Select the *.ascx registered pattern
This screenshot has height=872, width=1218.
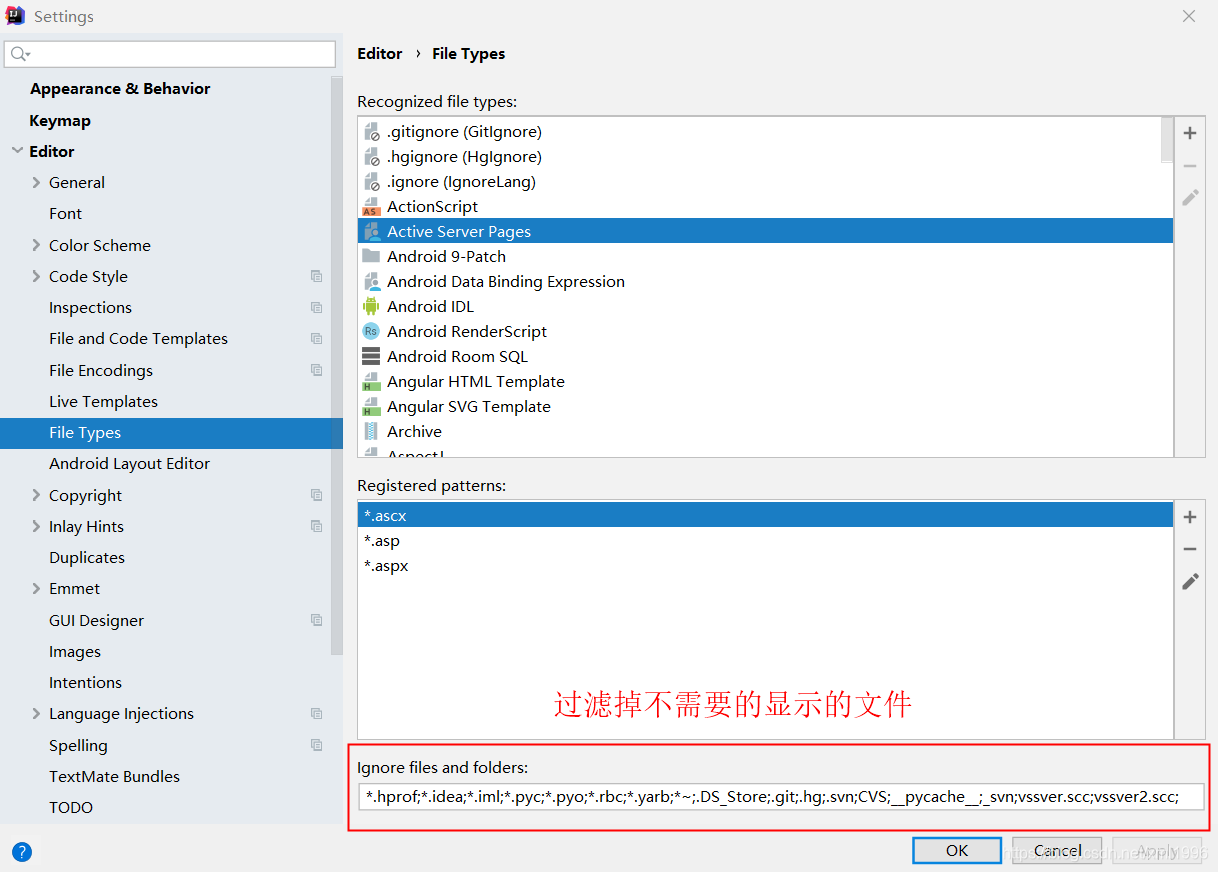pyautogui.click(x=765, y=515)
